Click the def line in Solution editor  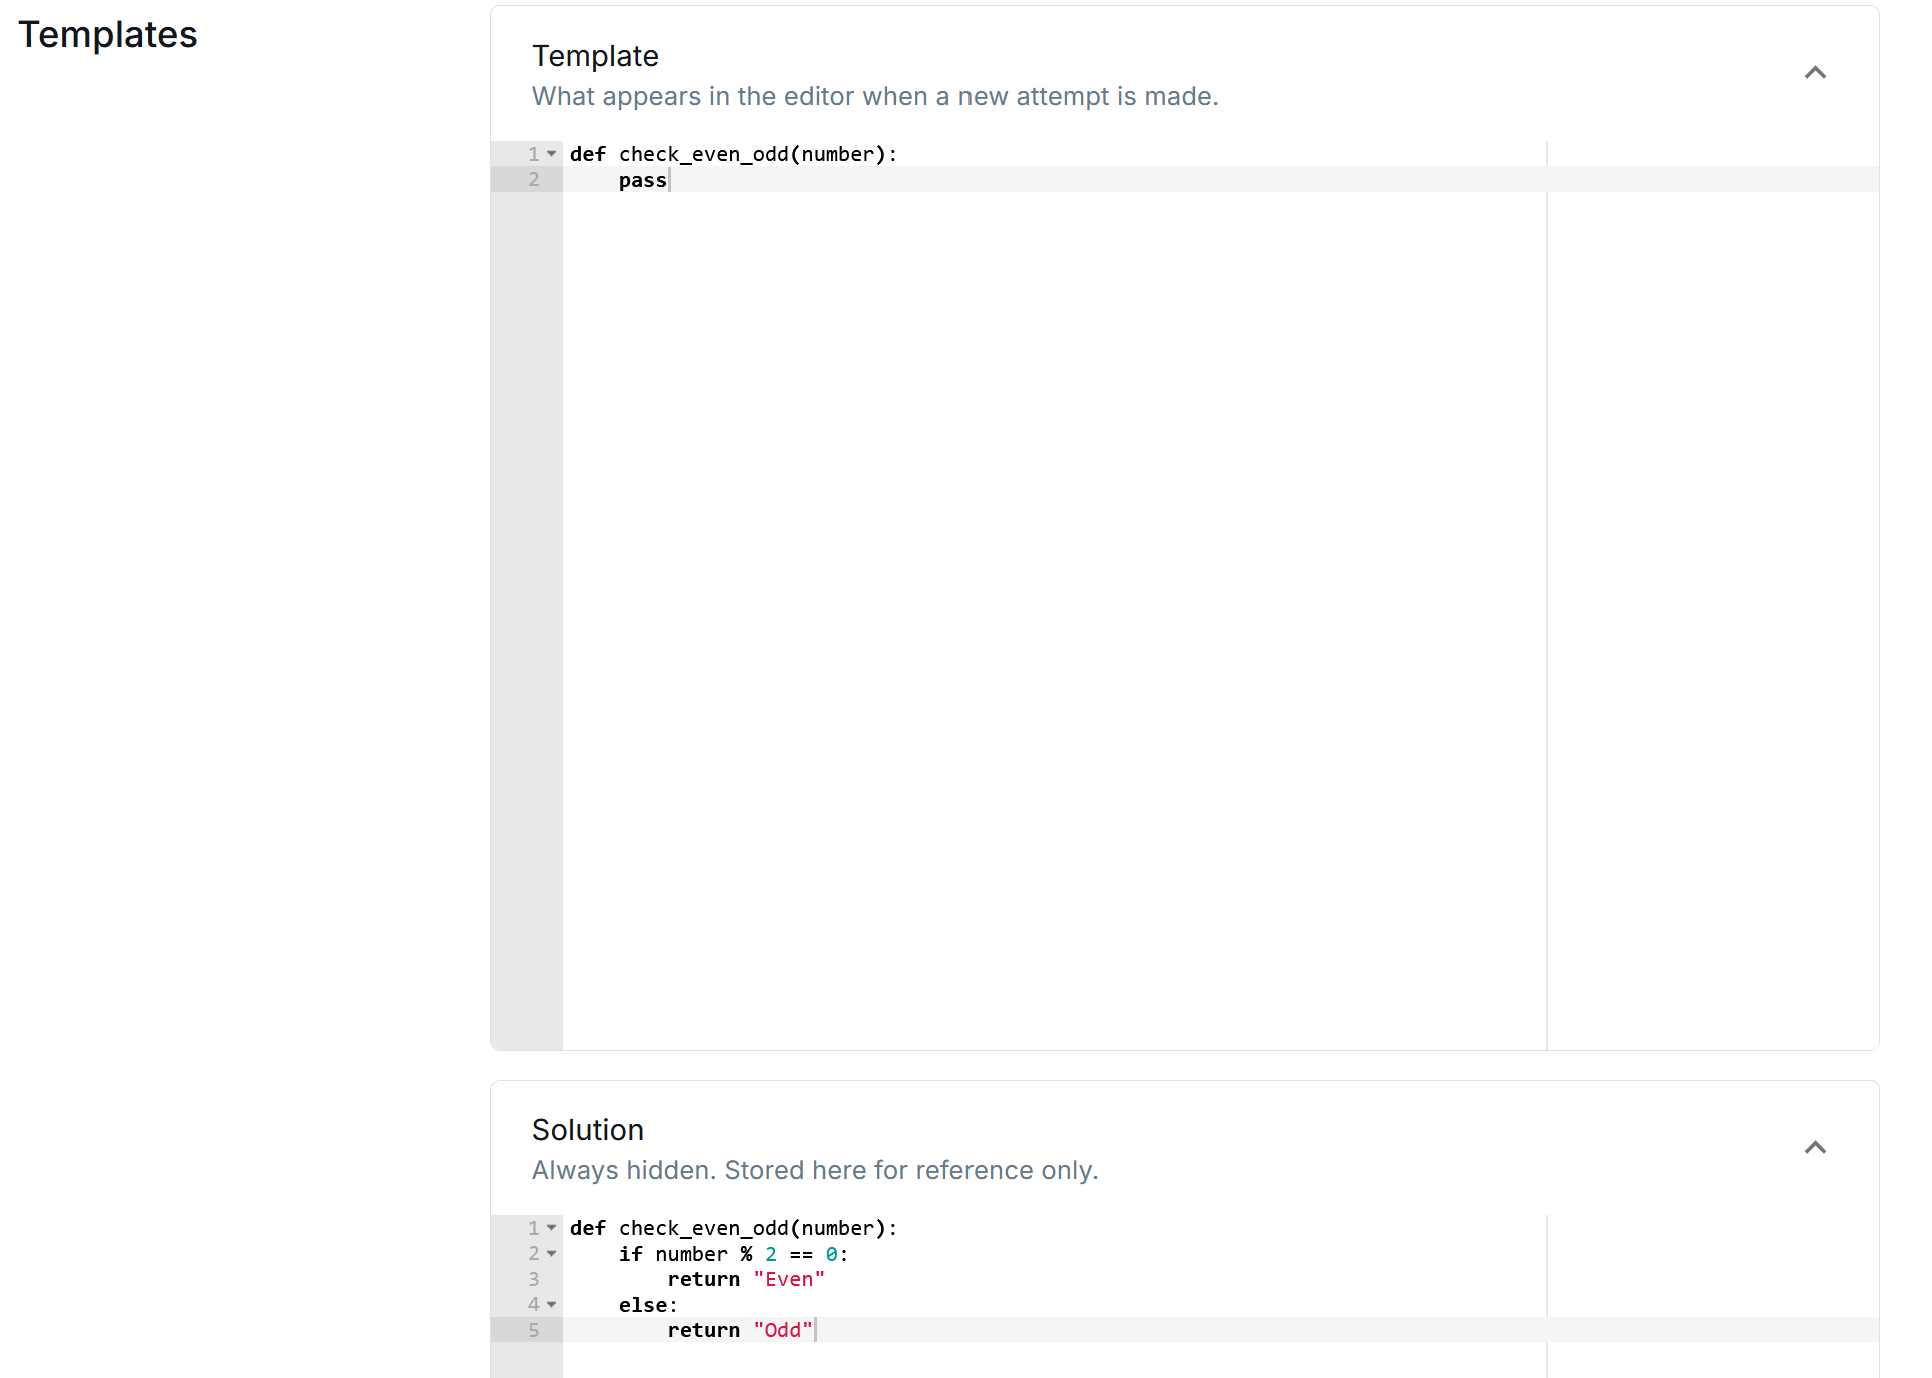click(733, 1228)
